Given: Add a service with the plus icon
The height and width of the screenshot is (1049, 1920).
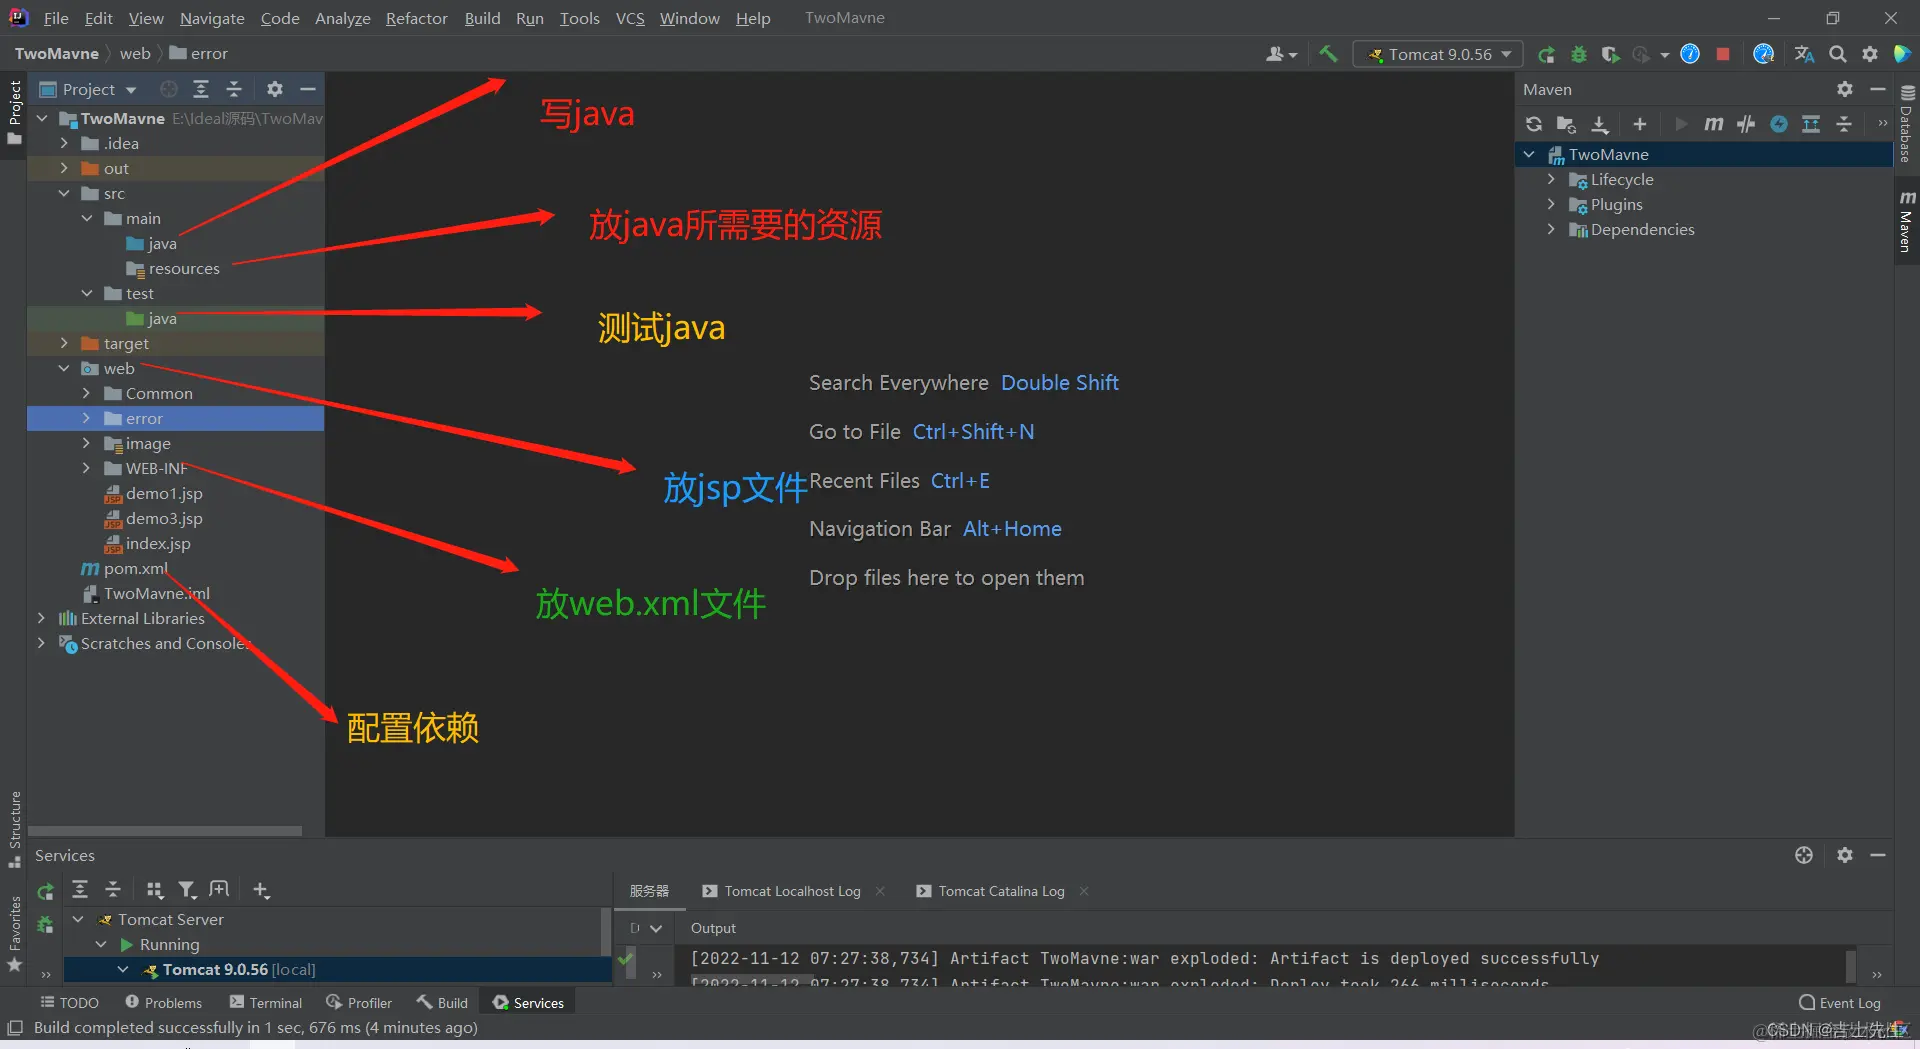Looking at the screenshot, I should click(x=261, y=889).
